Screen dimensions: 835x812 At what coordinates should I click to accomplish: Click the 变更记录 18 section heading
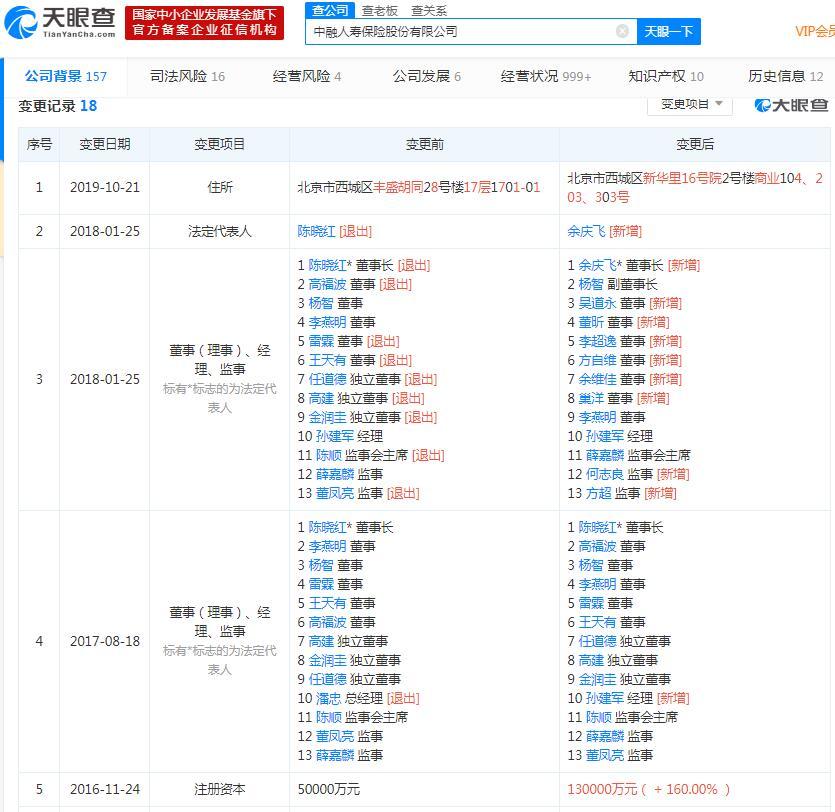[58, 106]
